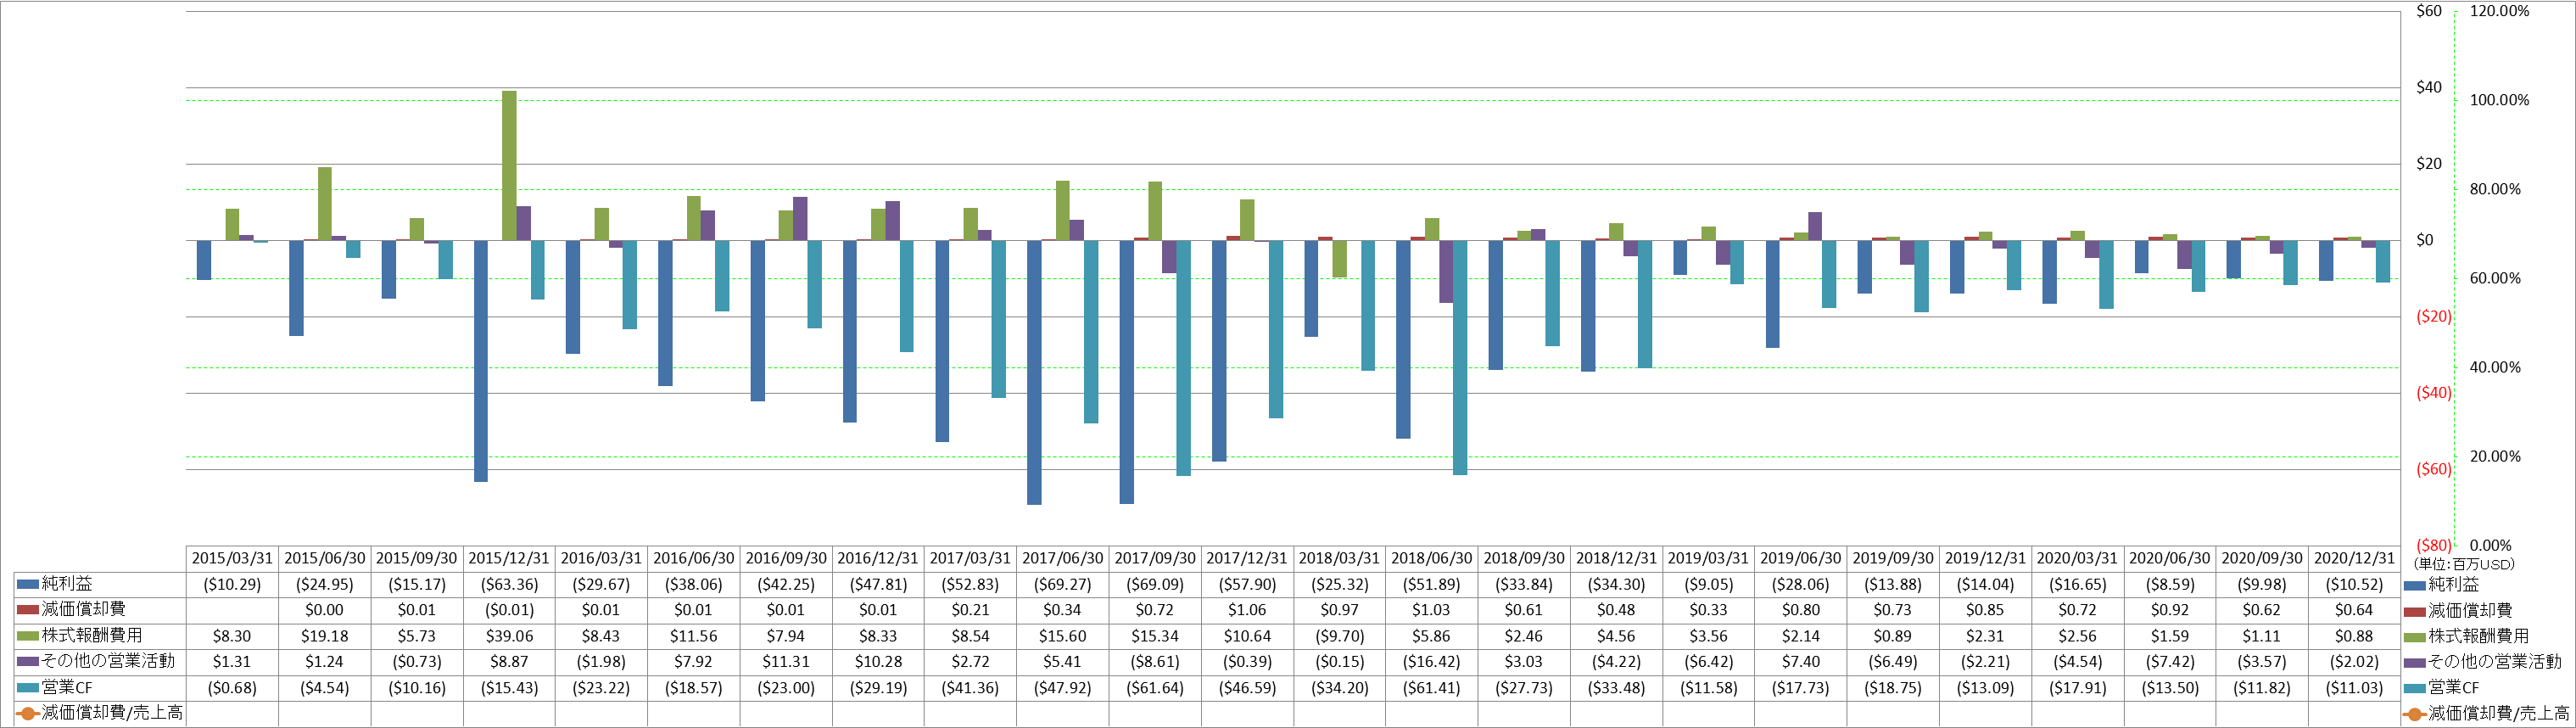Screen dimensions: 2576x728
Task: Click the 純利益 cell showing ($69.27)
Action: point(1062,584)
